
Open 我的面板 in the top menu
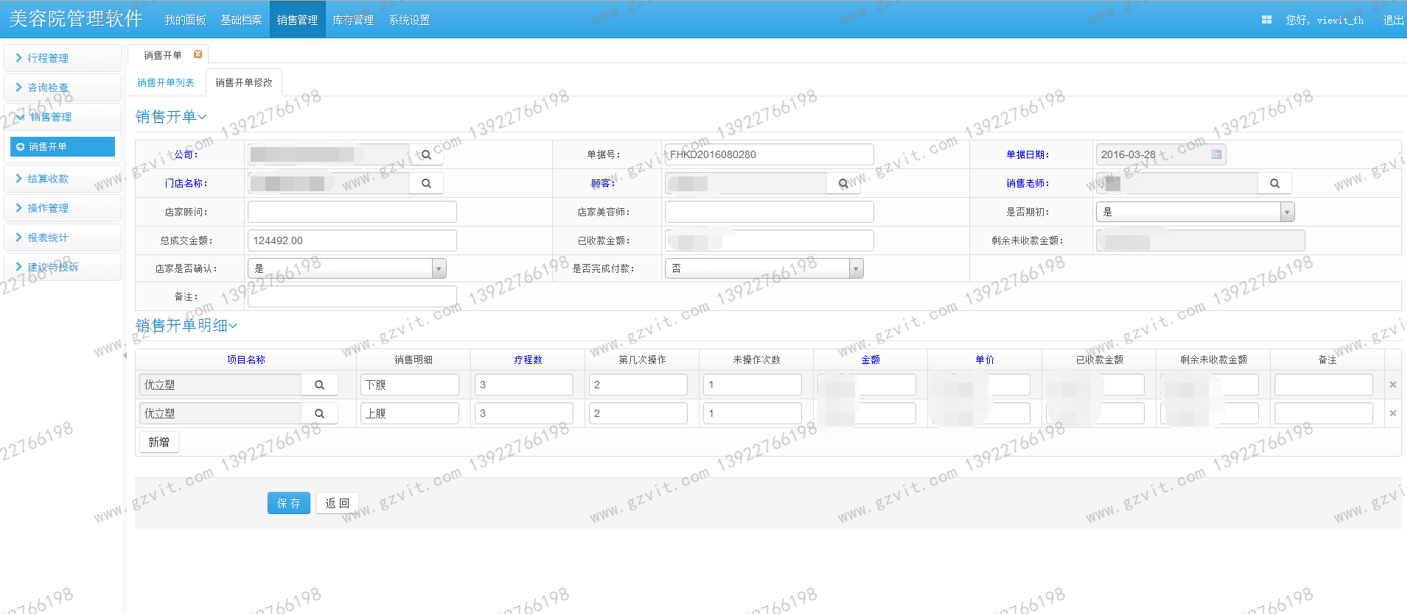coord(185,20)
